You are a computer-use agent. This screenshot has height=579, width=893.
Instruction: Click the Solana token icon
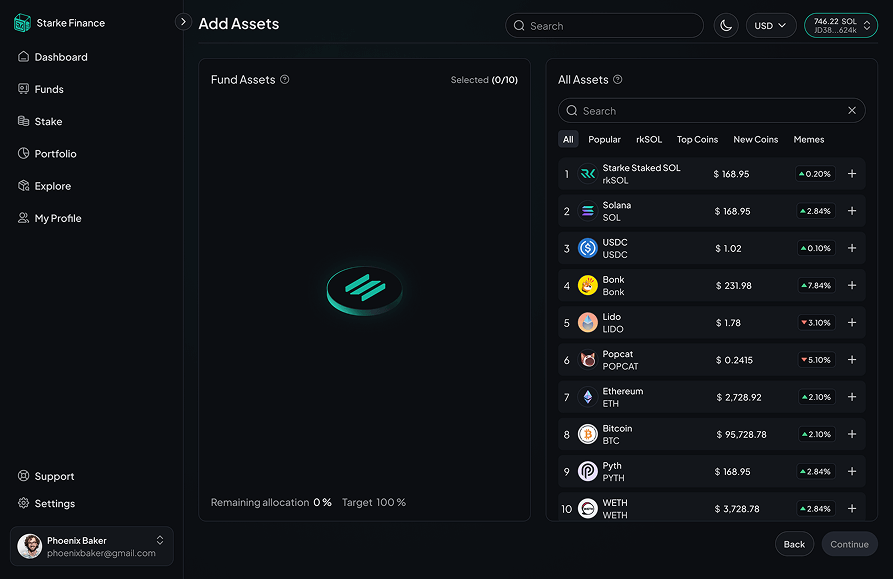[x=588, y=211]
